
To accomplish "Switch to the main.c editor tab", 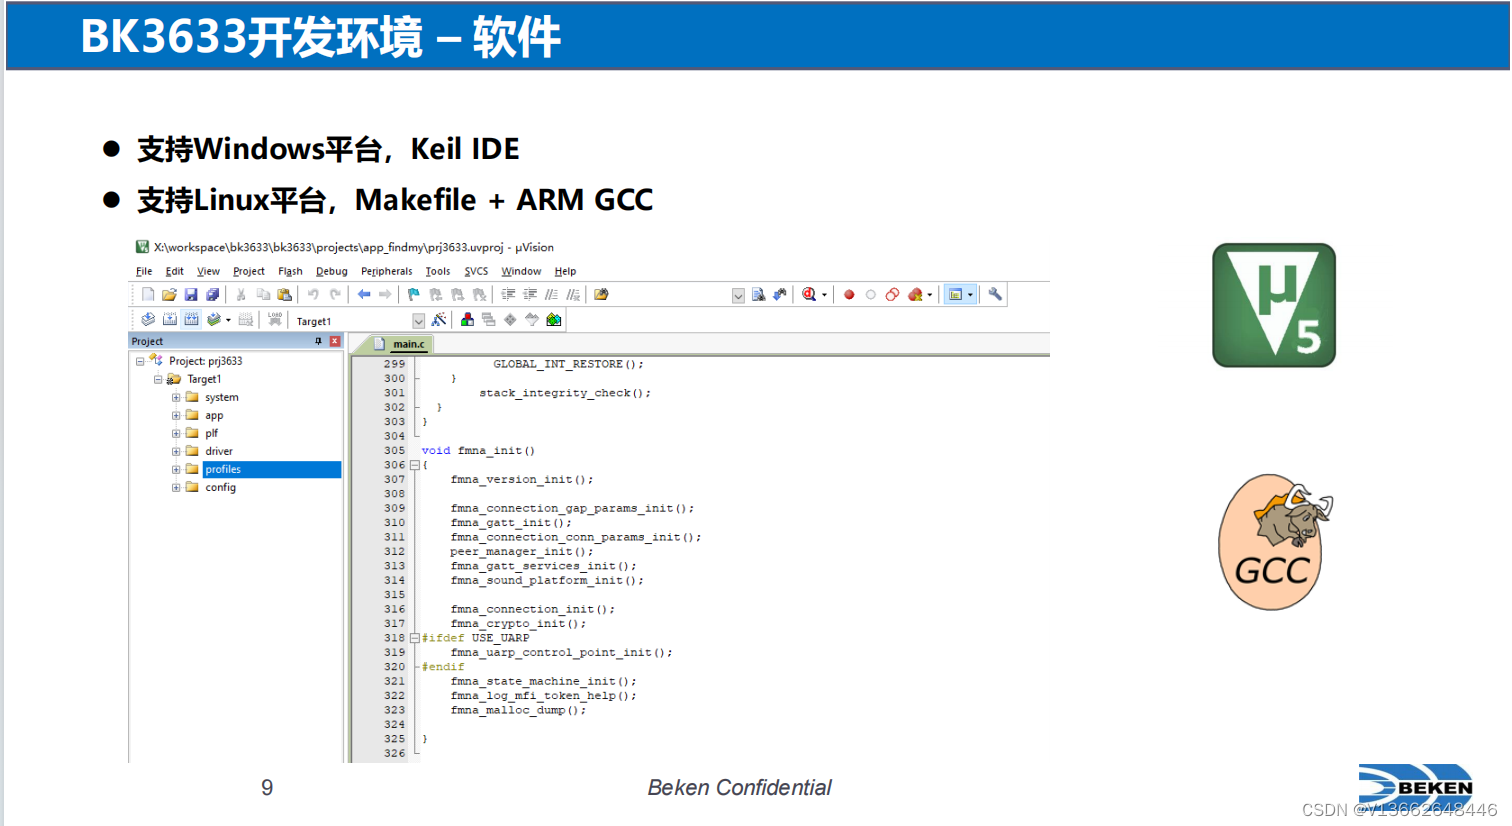I will coord(407,343).
